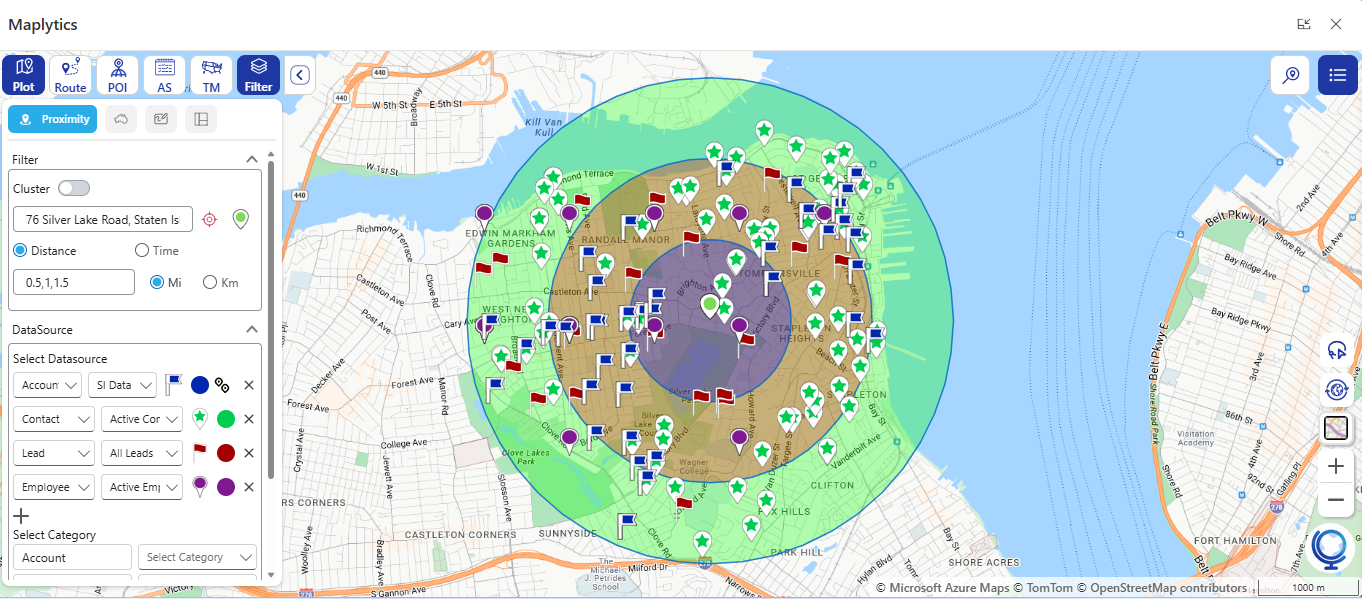Remove the Lead datasource row
This screenshot has height=599, width=1362.
pyautogui.click(x=249, y=453)
